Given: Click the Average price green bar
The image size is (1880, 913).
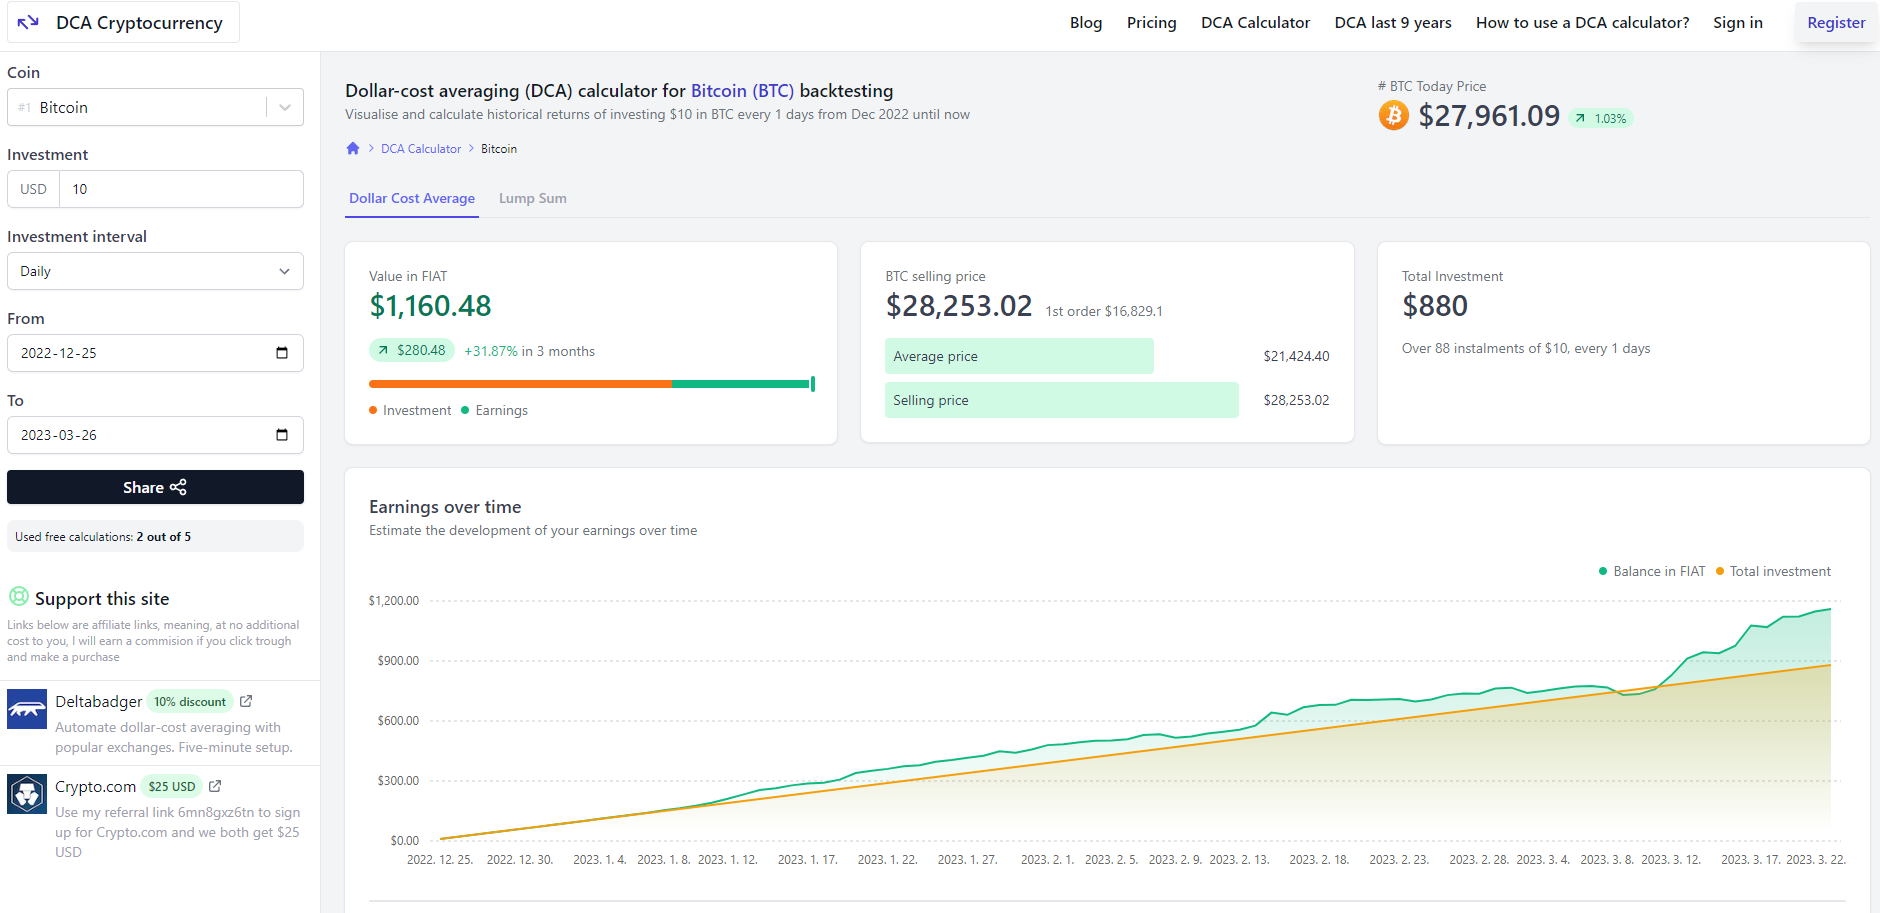Looking at the screenshot, I should coord(1019,356).
